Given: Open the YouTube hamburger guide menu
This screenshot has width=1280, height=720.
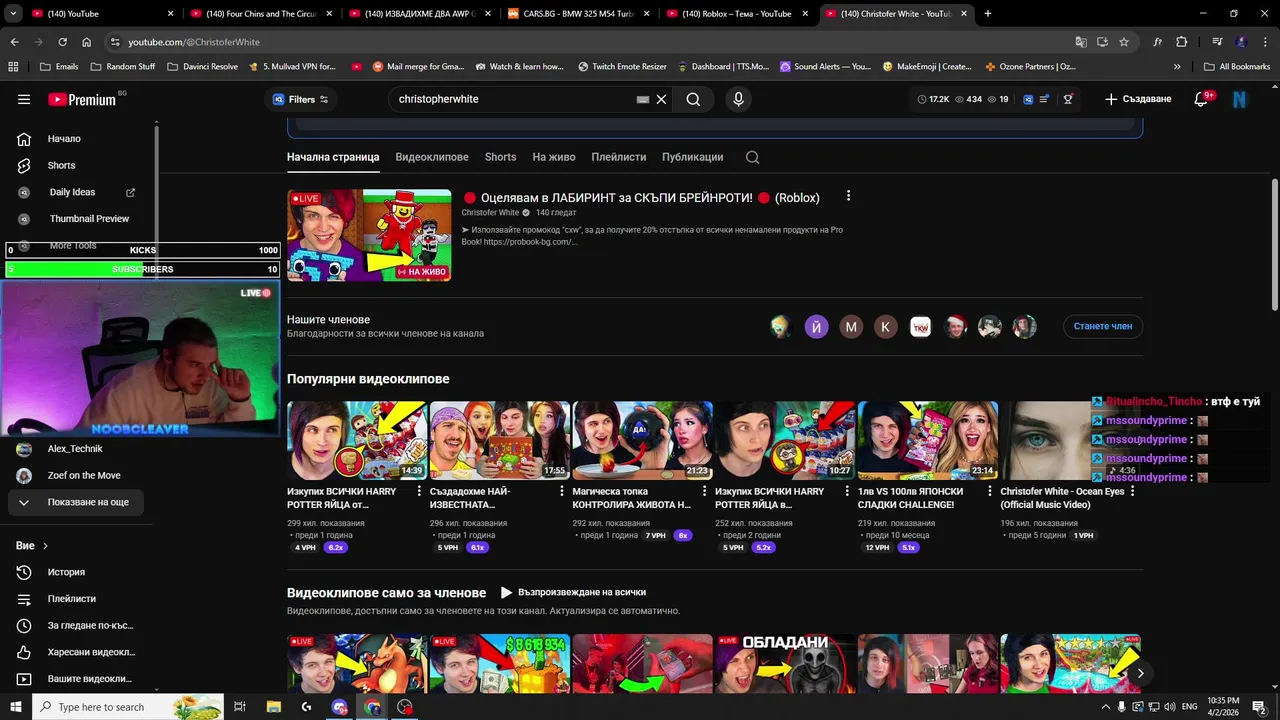Looking at the screenshot, I should point(24,99).
